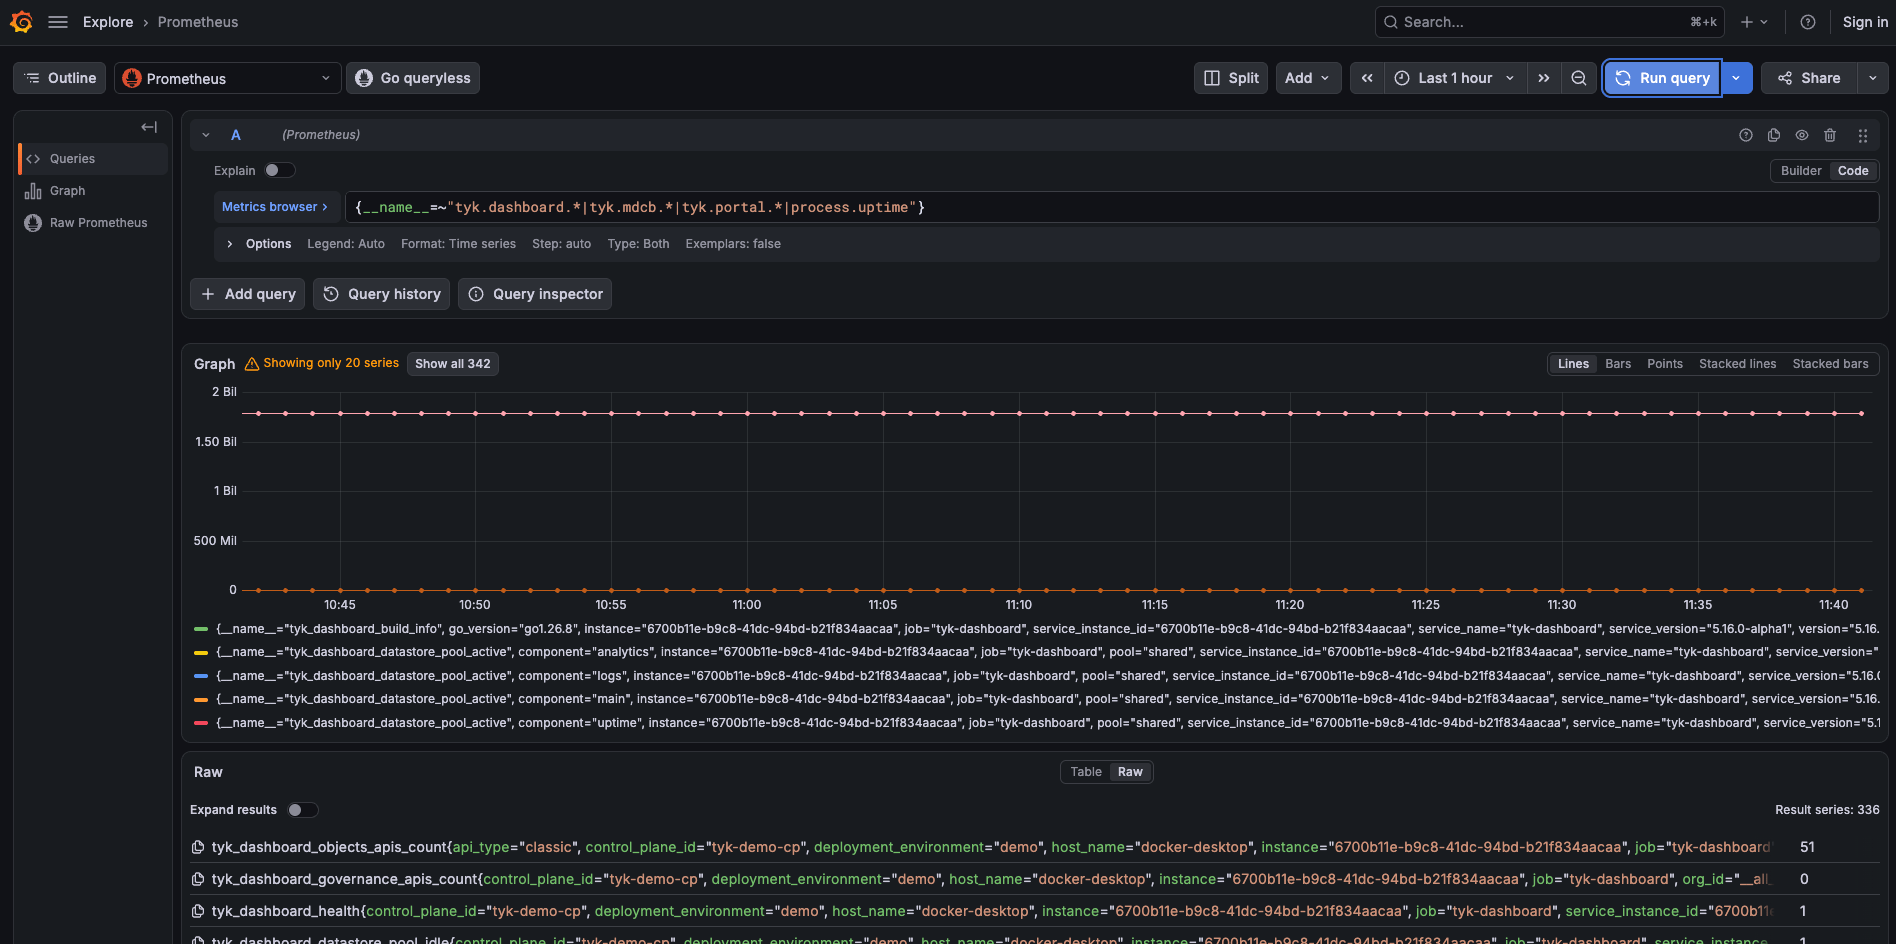Click Run query button
The height and width of the screenshot is (944, 1896).
click(x=1663, y=78)
